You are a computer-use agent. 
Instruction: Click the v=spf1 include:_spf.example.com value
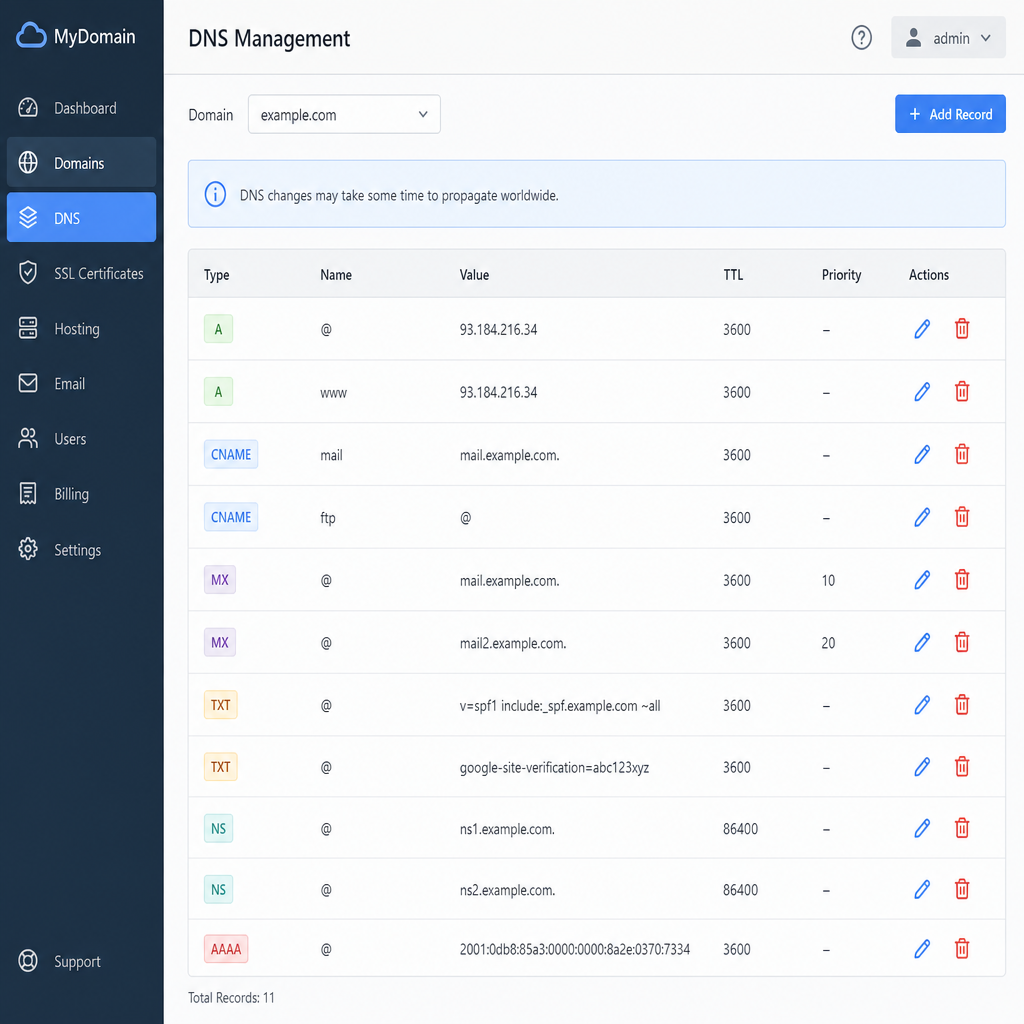coord(560,706)
